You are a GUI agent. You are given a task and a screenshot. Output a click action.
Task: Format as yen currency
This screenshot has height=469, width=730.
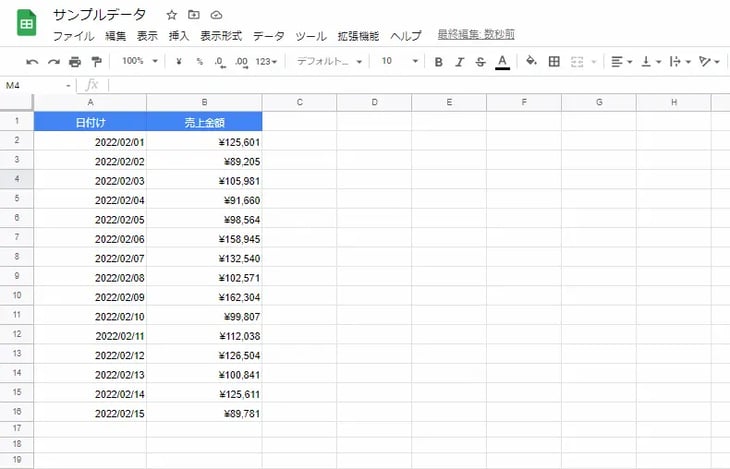click(178, 62)
